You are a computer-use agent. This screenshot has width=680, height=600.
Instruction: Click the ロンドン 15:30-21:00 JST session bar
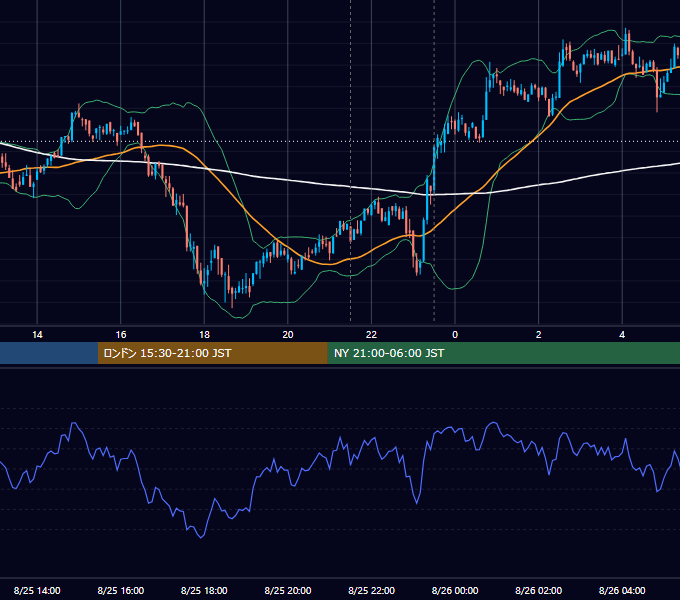coord(212,353)
